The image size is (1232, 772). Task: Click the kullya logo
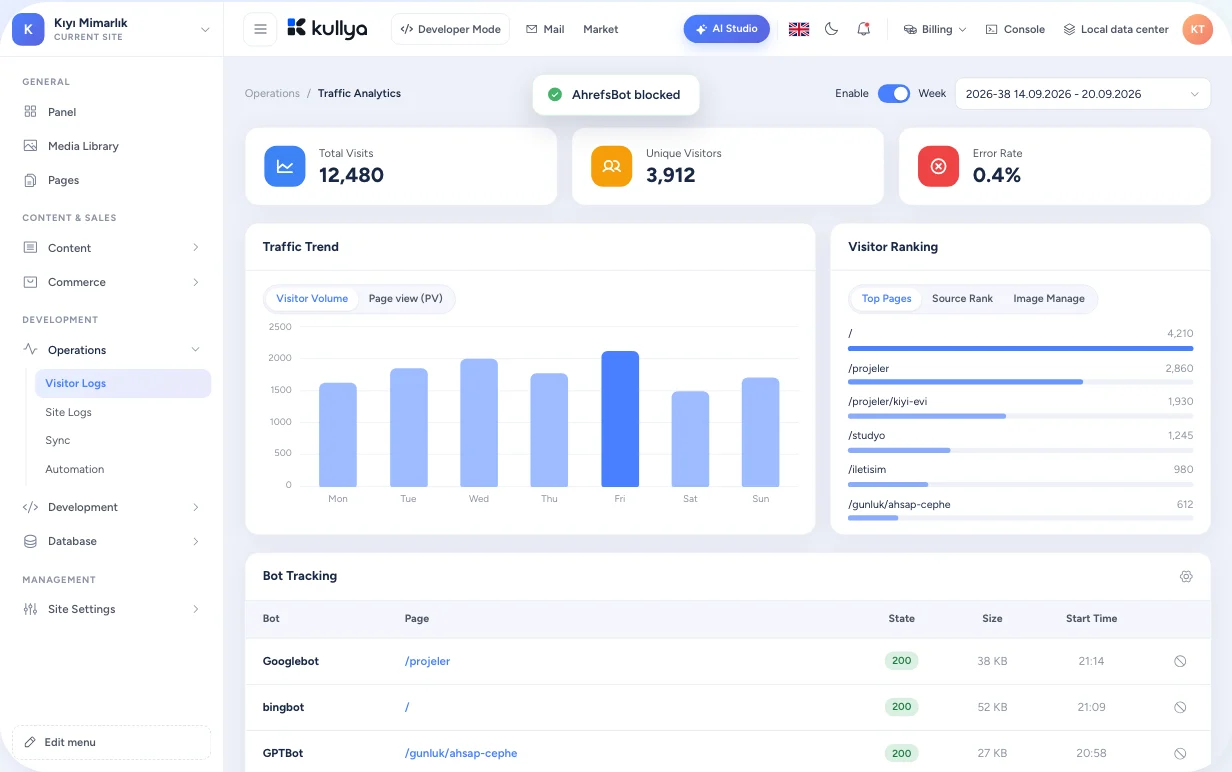326,29
